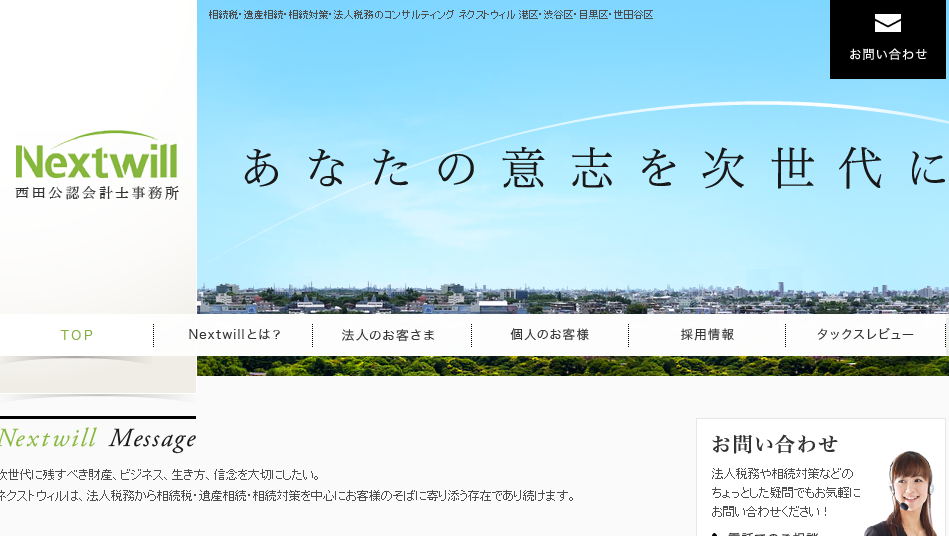Click the sidebar text starting 法人税務や相続対策などの
The height and width of the screenshot is (536, 949).
[782, 473]
